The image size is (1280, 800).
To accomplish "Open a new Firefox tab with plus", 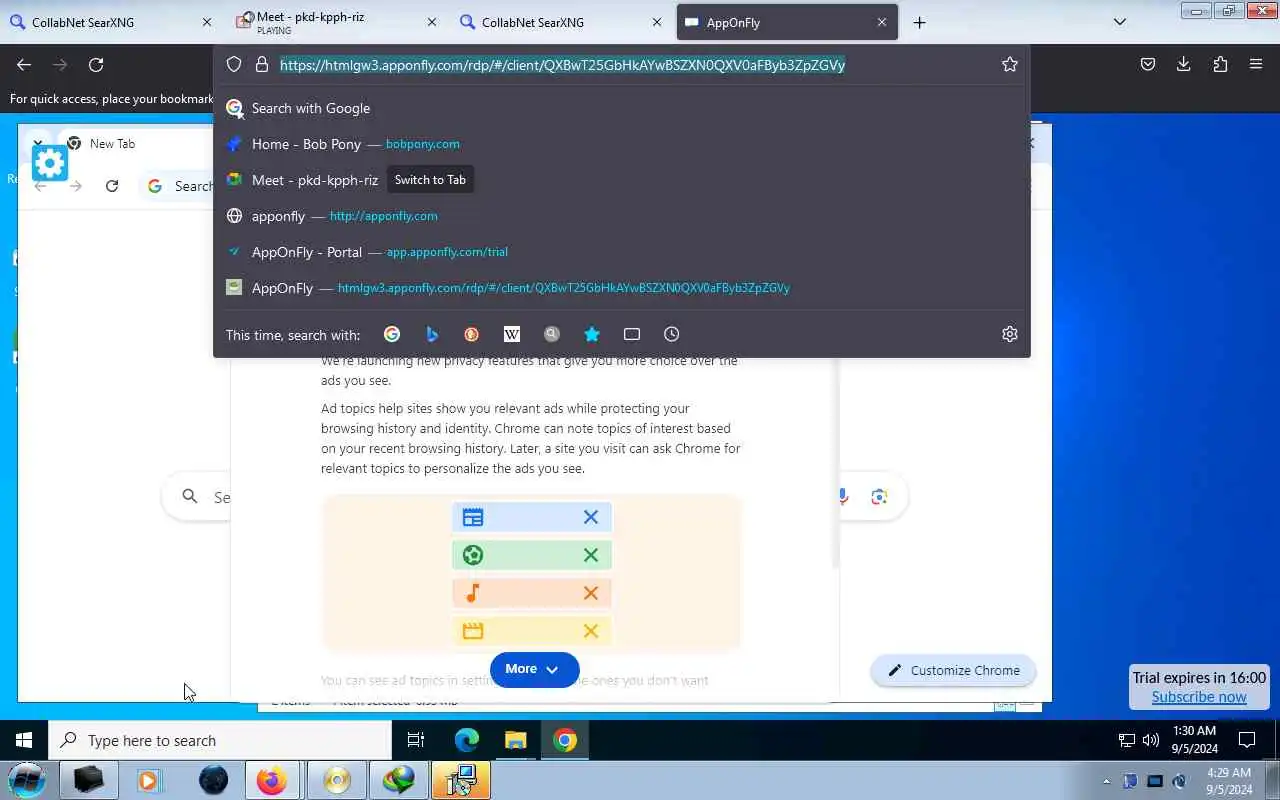I will point(919,22).
